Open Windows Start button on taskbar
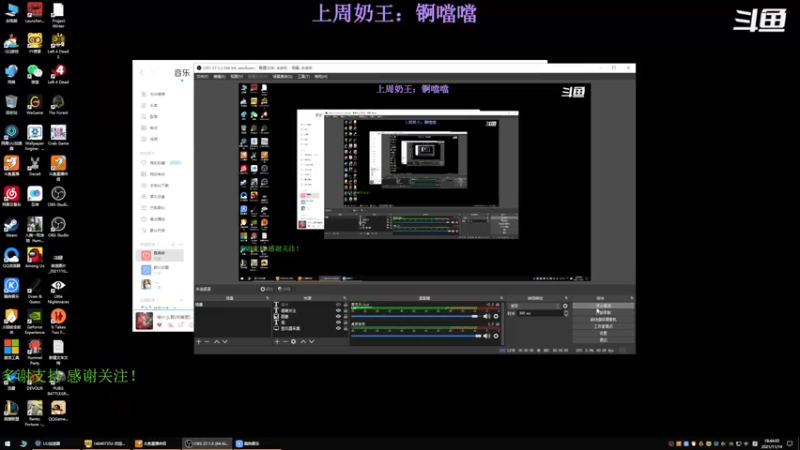Viewport: 800px width, 450px height. 7,443
